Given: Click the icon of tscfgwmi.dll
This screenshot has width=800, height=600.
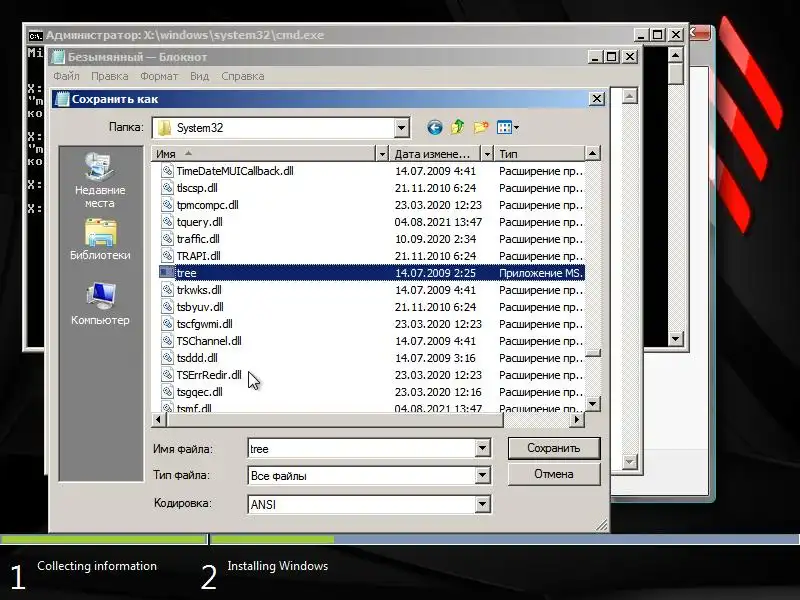Looking at the screenshot, I should click(167, 323).
